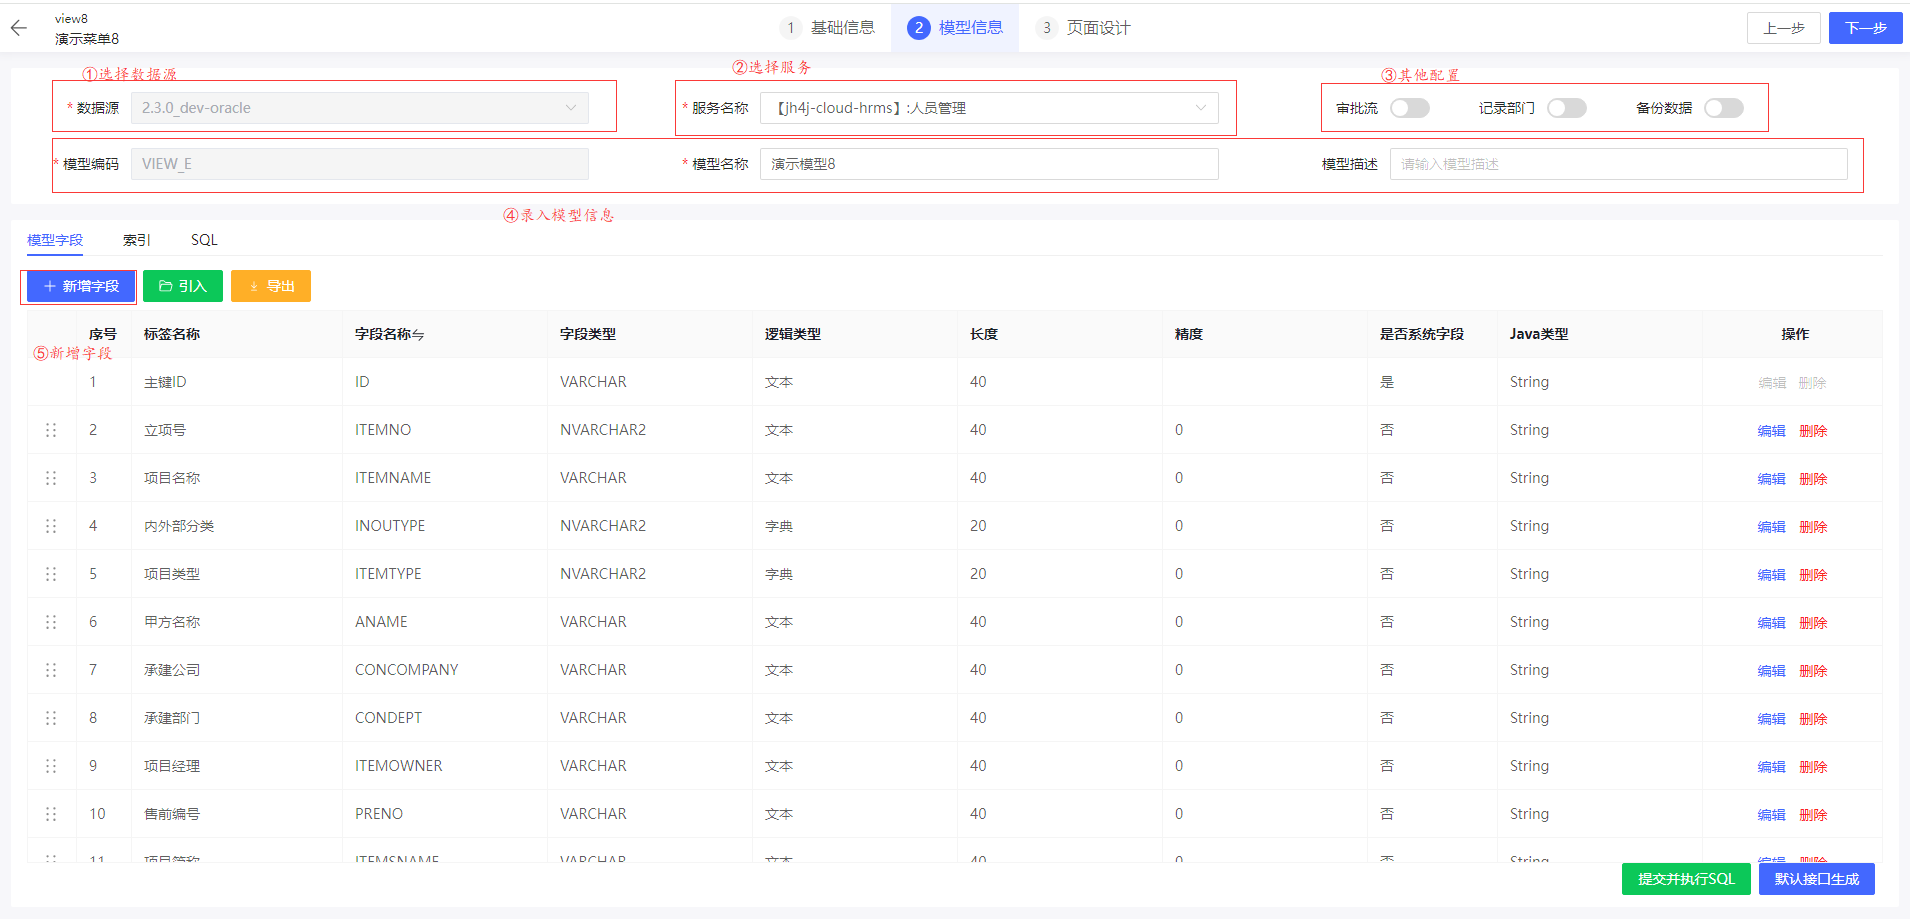Click drag handle for row 立项号
This screenshot has height=919, width=1910.
point(51,430)
